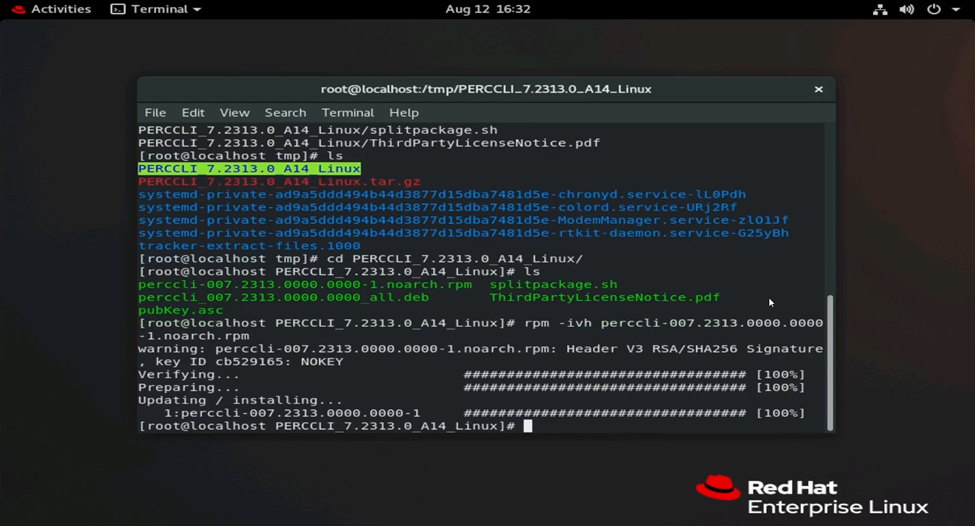Click the cursor at the last prompt
The height and width of the screenshot is (526, 975).
click(528, 426)
